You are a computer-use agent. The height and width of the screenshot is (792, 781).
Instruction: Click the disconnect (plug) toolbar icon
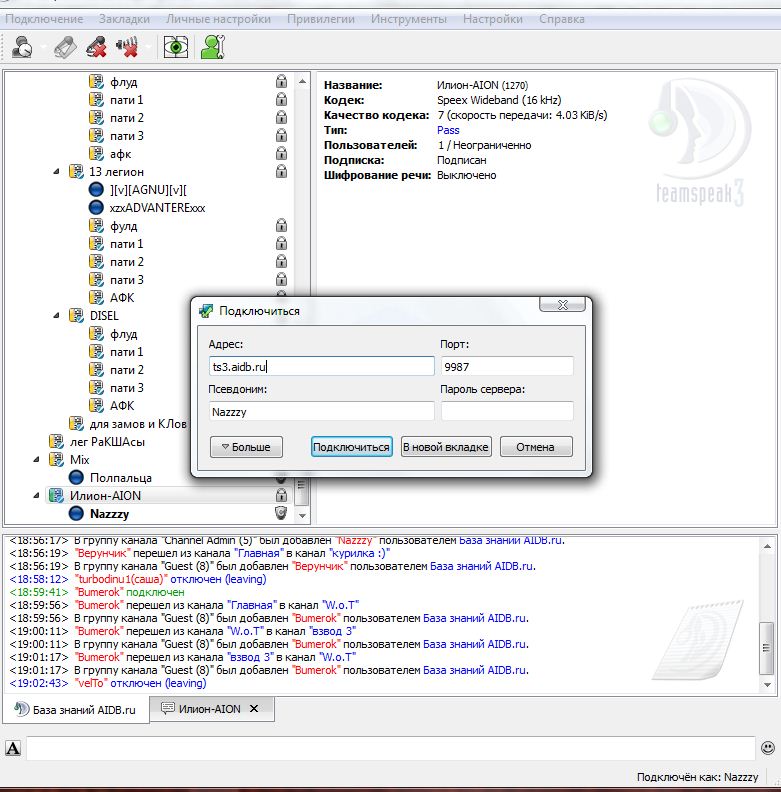click(66, 47)
